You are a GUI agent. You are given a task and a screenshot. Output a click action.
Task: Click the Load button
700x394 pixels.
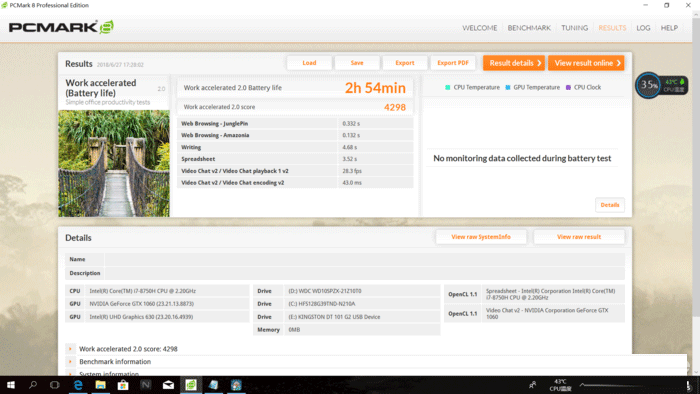coord(309,63)
